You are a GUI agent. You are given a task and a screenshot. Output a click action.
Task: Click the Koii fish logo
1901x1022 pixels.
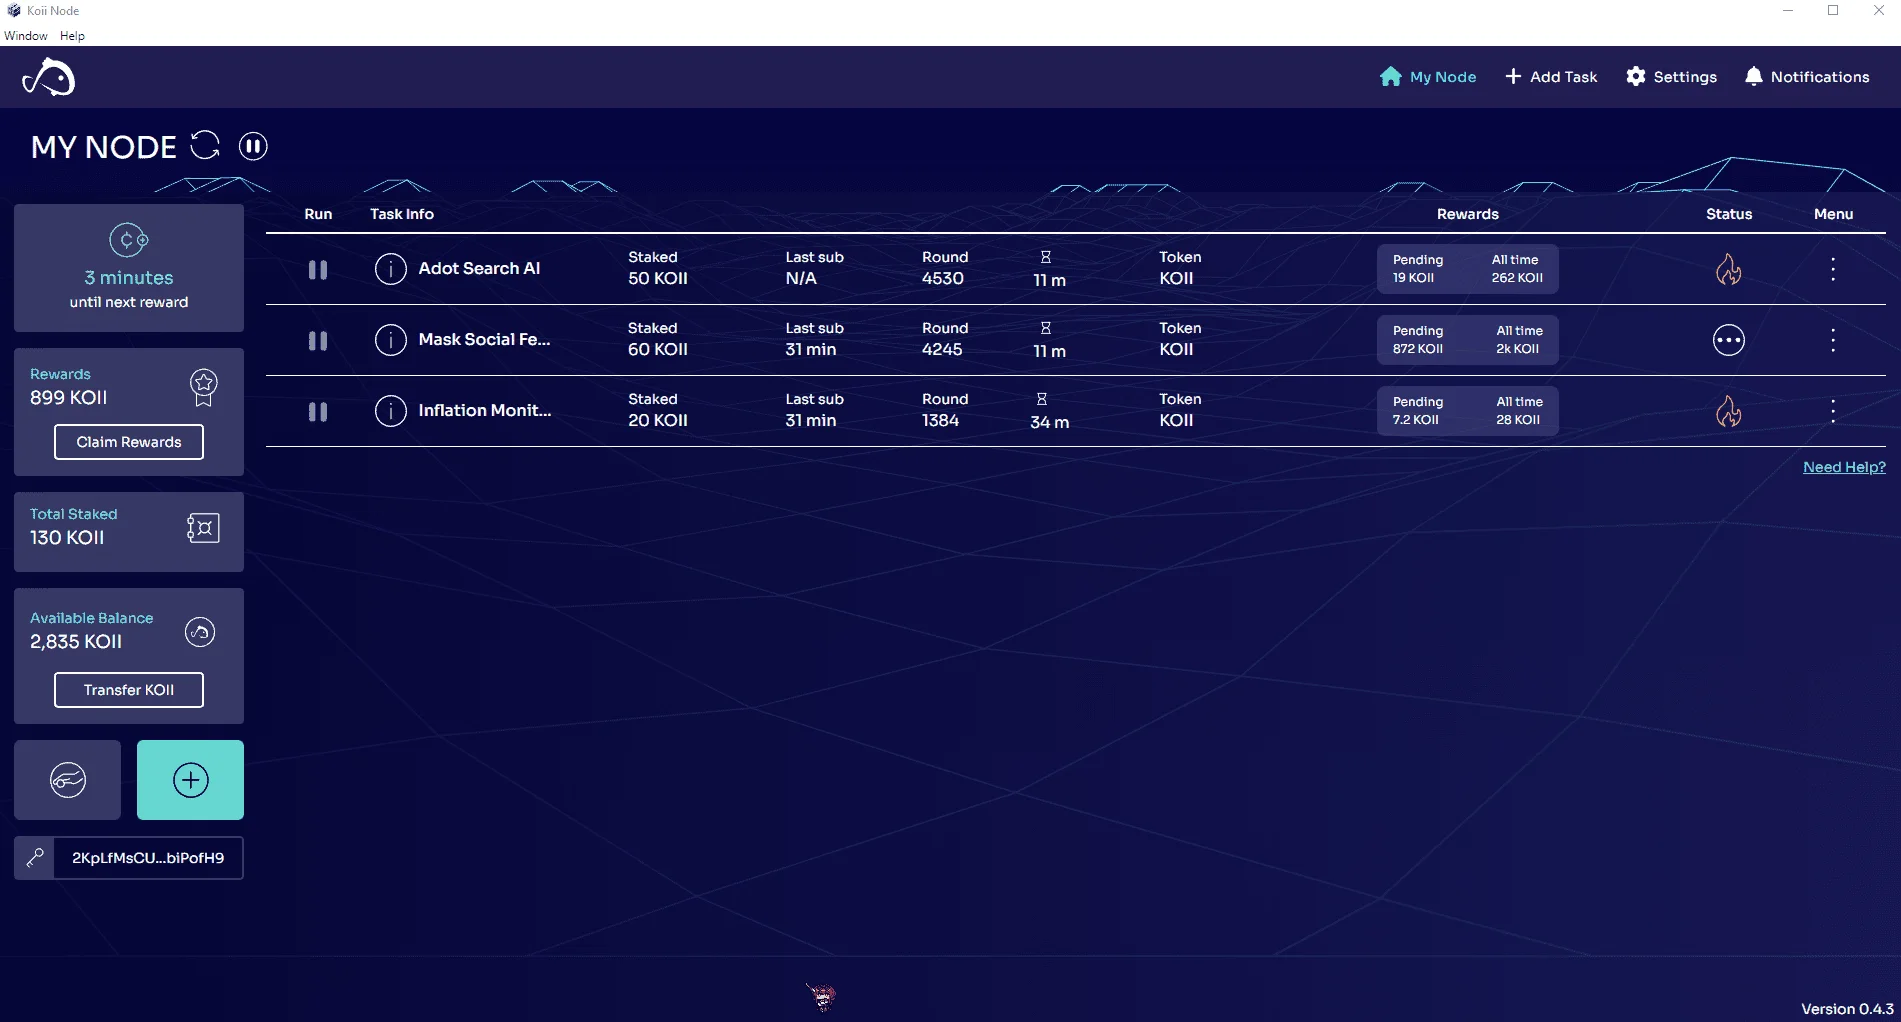pyautogui.click(x=49, y=77)
